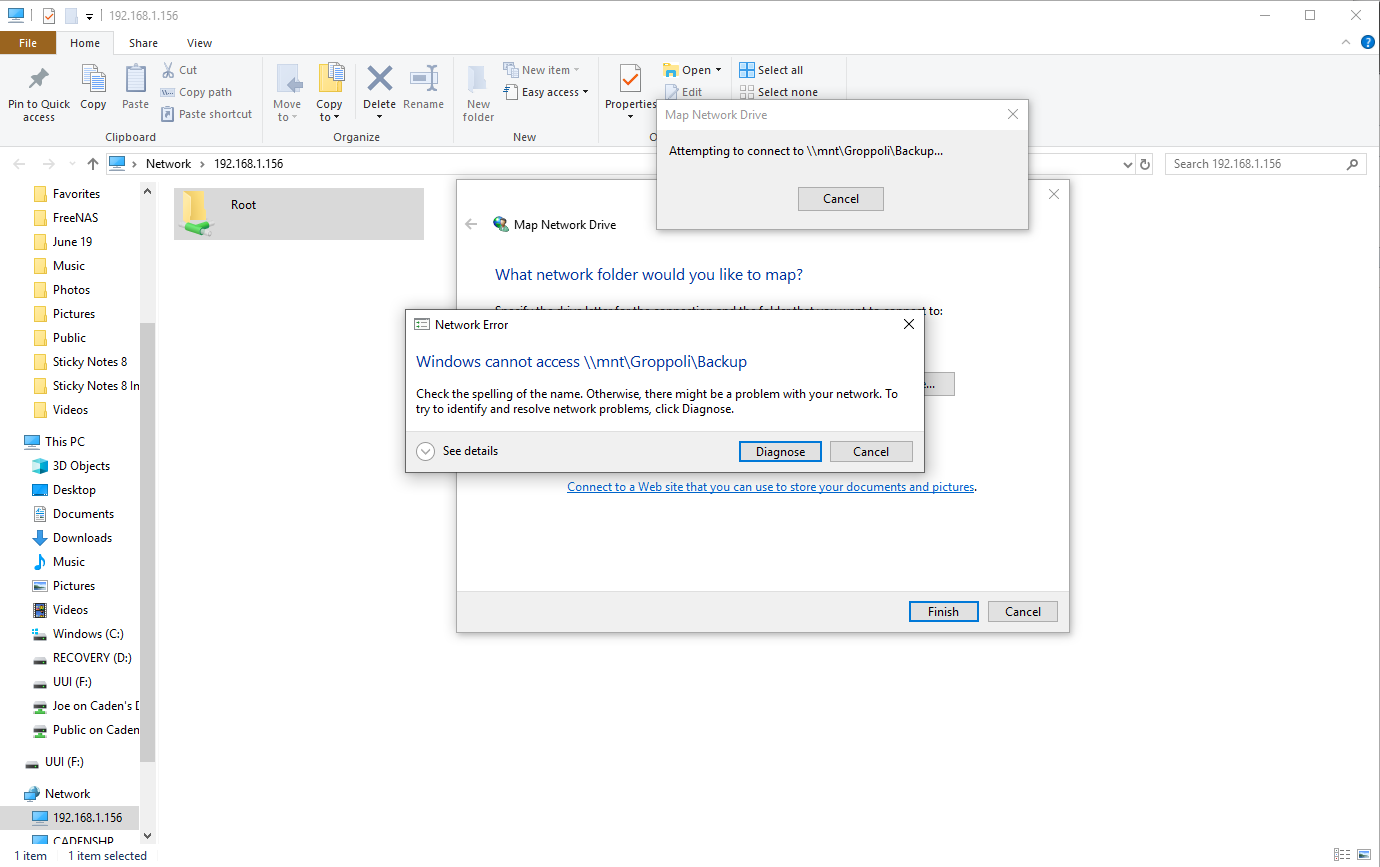Image resolution: width=1380 pixels, height=867 pixels.
Task: Expand the Easy access dropdown
Action: (585, 92)
